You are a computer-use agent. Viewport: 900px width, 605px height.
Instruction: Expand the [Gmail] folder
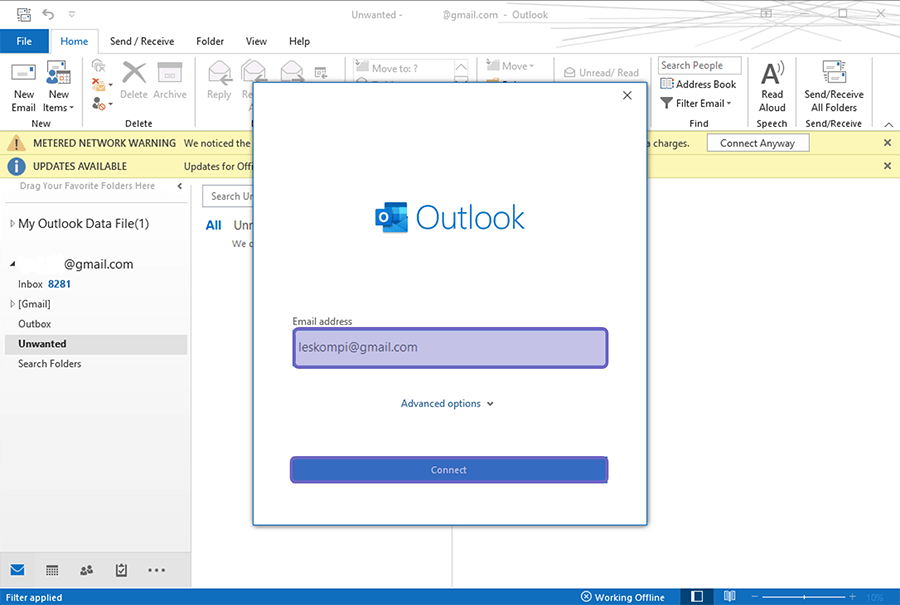click(x=13, y=304)
